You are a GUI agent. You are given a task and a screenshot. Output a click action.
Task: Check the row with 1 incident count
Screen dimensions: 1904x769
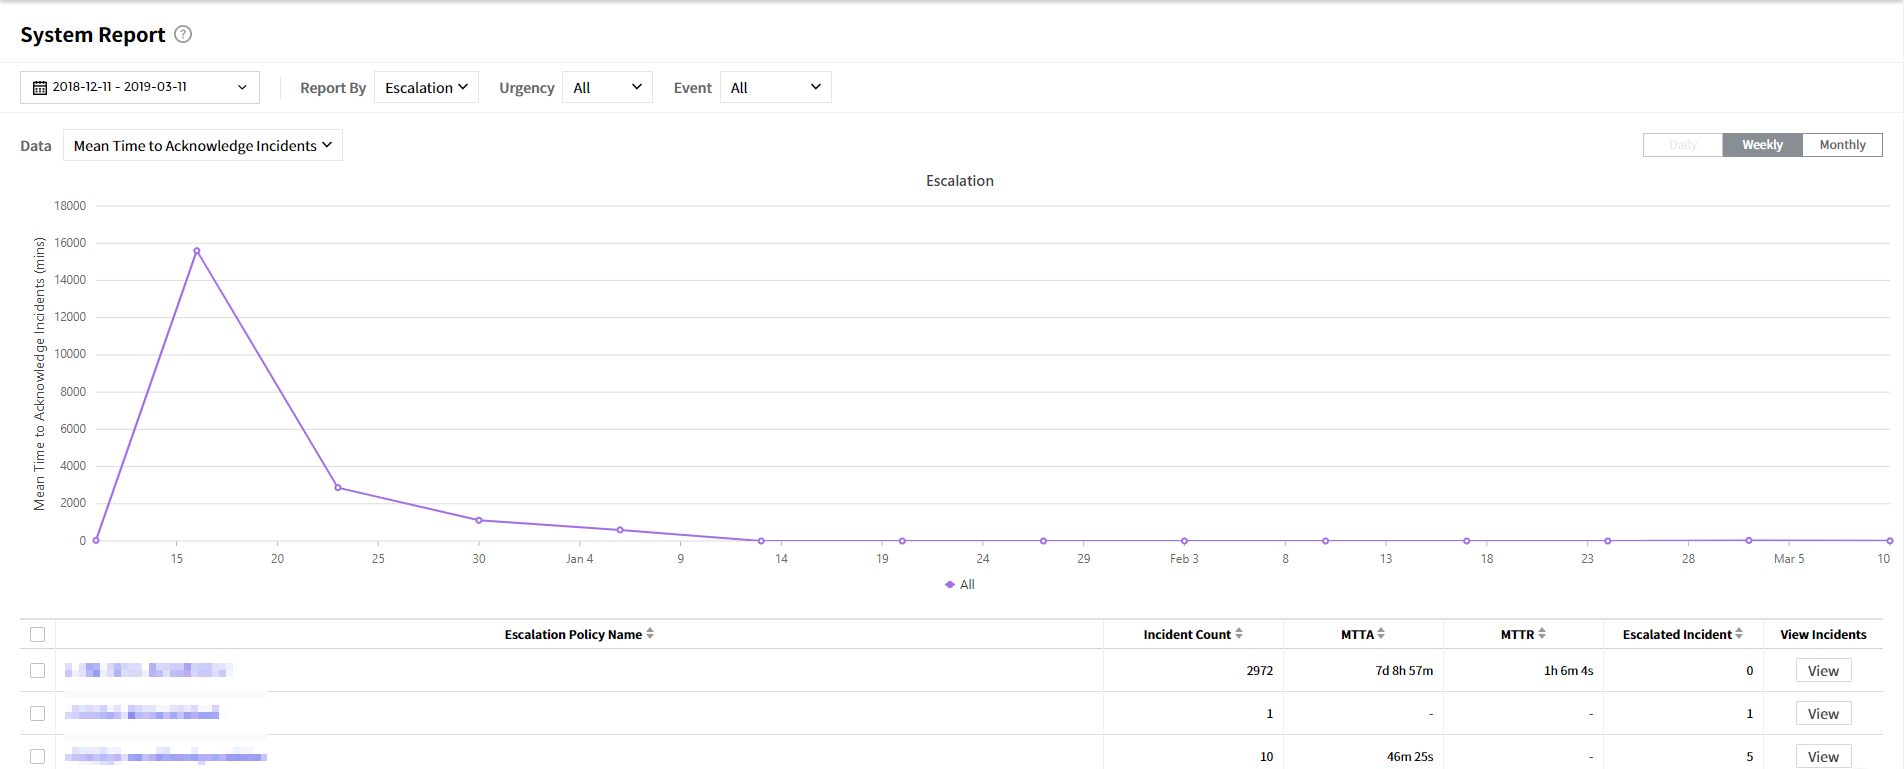click(38, 714)
